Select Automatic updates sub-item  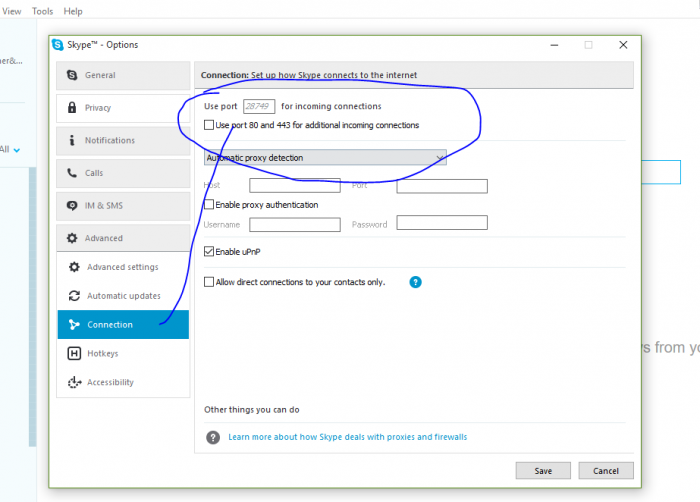123,296
